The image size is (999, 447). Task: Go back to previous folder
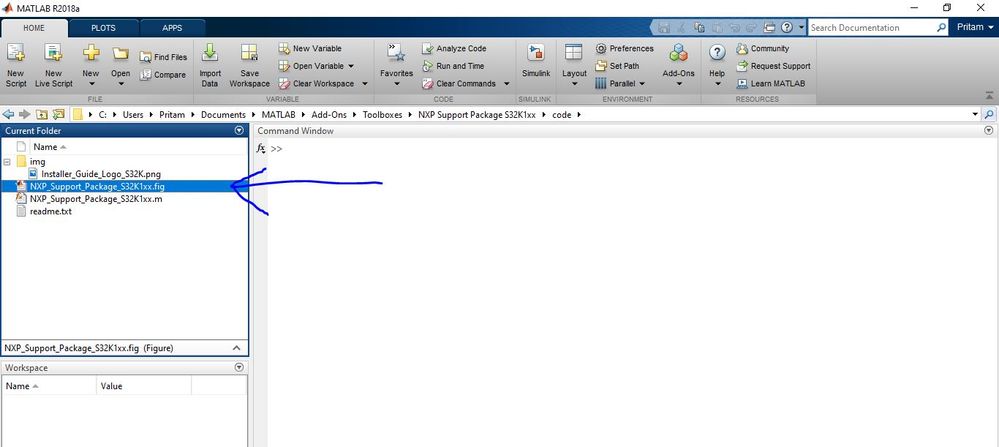click(x=8, y=115)
